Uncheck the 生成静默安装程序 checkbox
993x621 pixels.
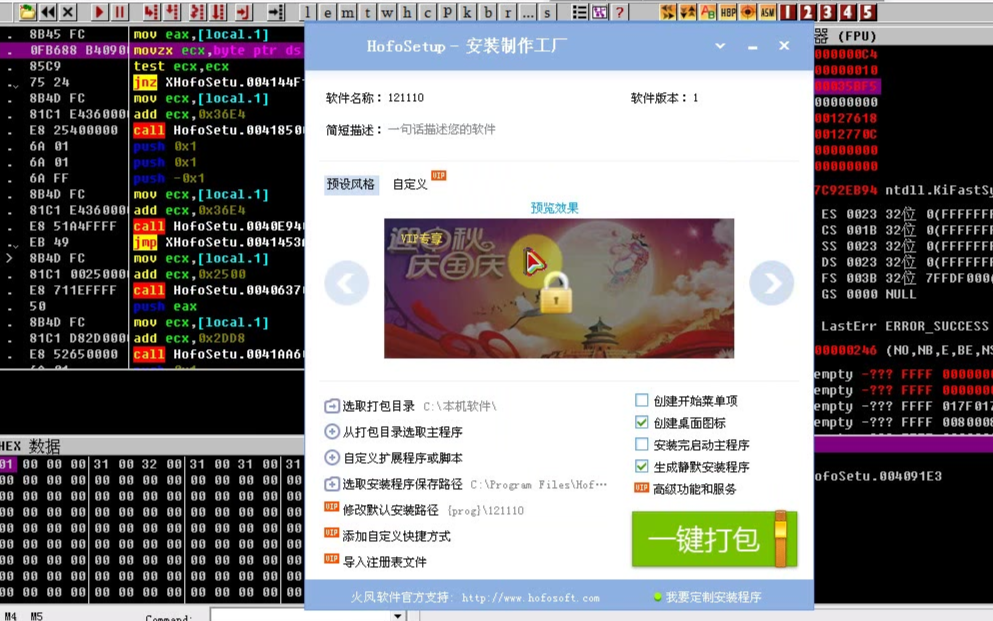(x=642, y=467)
